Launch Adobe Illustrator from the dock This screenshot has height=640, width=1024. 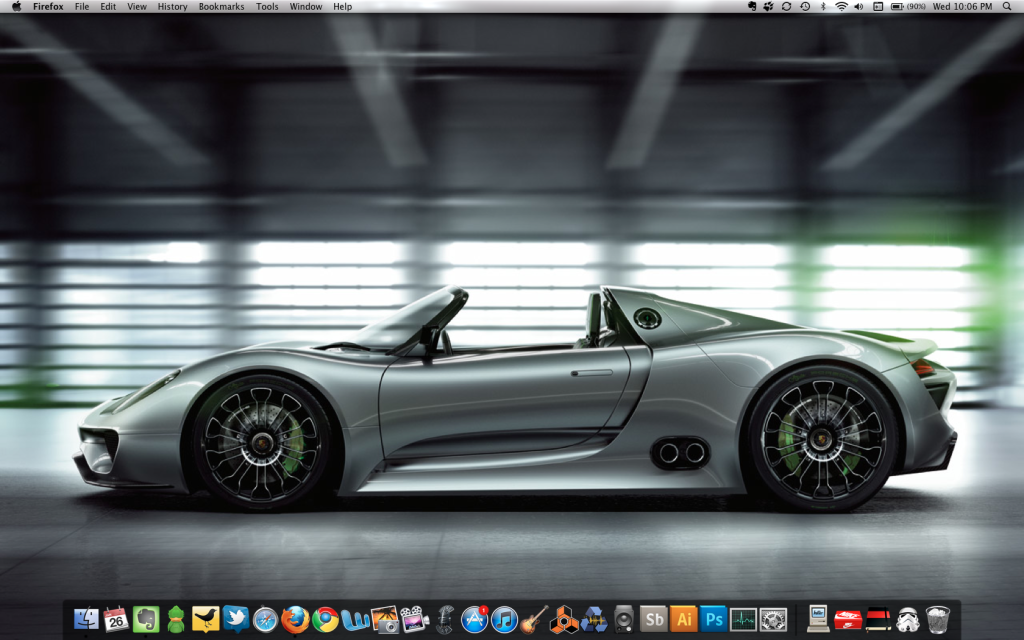coord(683,619)
